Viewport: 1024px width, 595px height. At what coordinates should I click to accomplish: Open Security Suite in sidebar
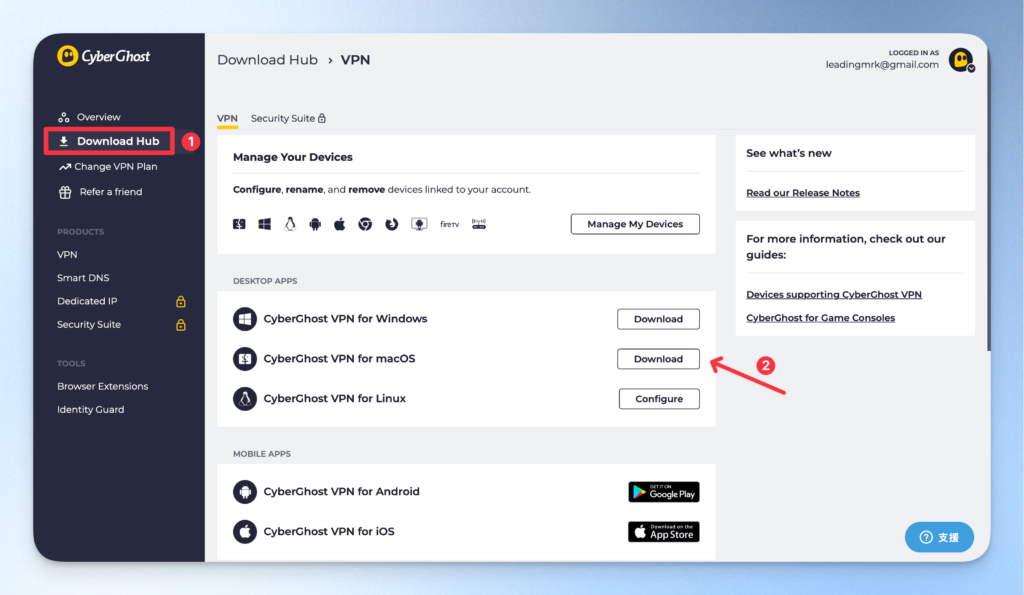[89, 325]
